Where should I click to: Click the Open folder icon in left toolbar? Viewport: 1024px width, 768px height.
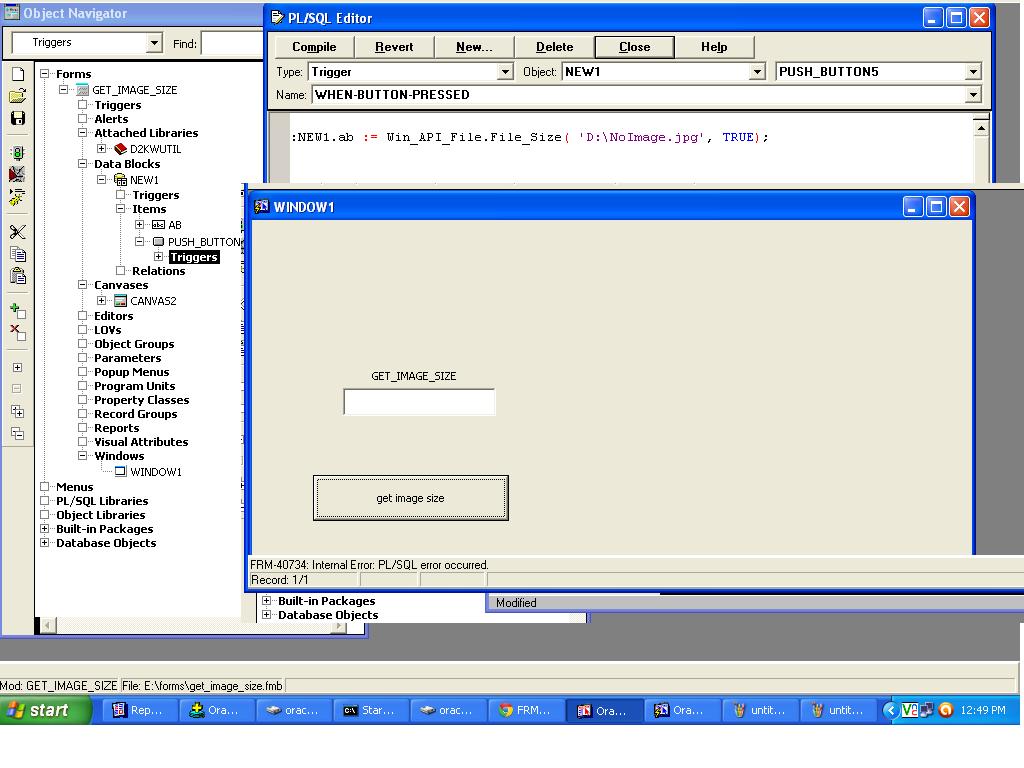click(x=17, y=96)
